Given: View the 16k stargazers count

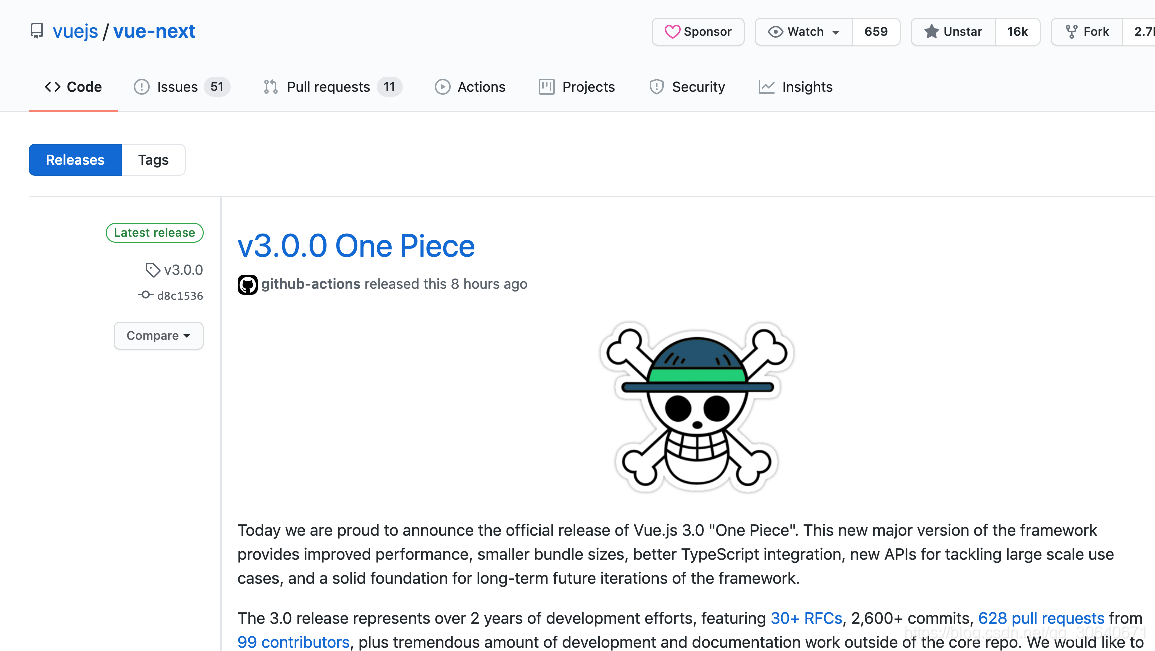Looking at the screenshot, I should (1017, 32).
